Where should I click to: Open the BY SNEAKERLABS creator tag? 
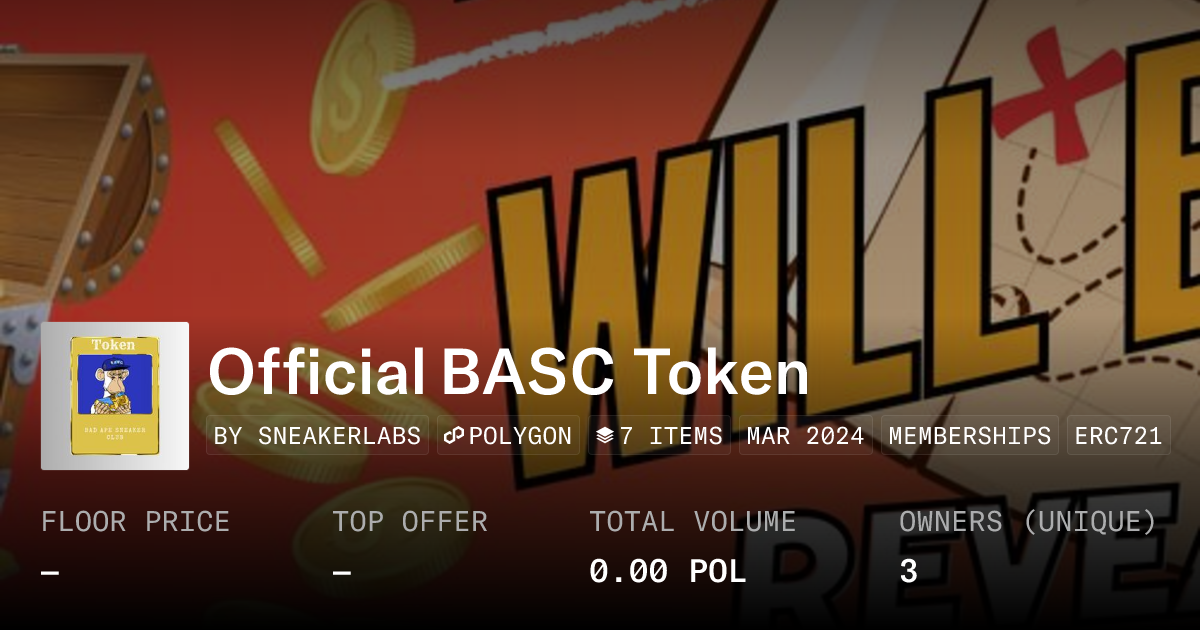click(x=317, y=436)
